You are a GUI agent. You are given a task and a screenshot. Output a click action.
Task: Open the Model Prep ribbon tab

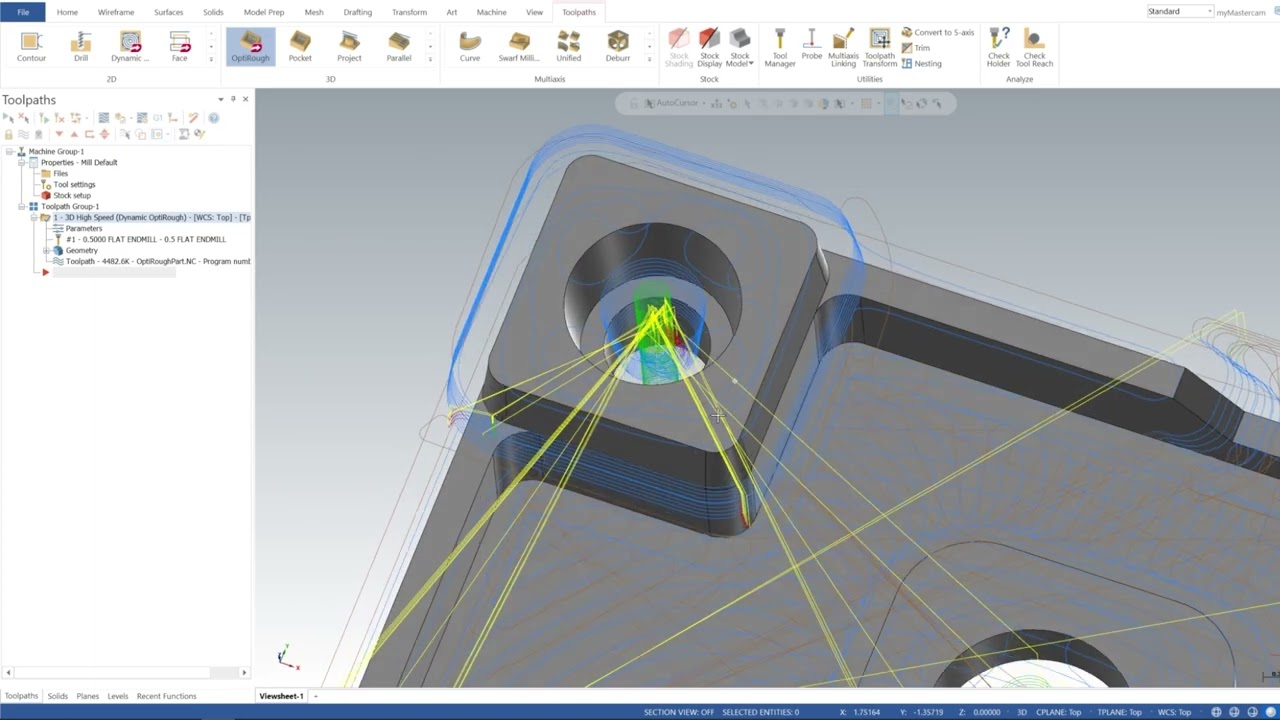coord(264,12)
